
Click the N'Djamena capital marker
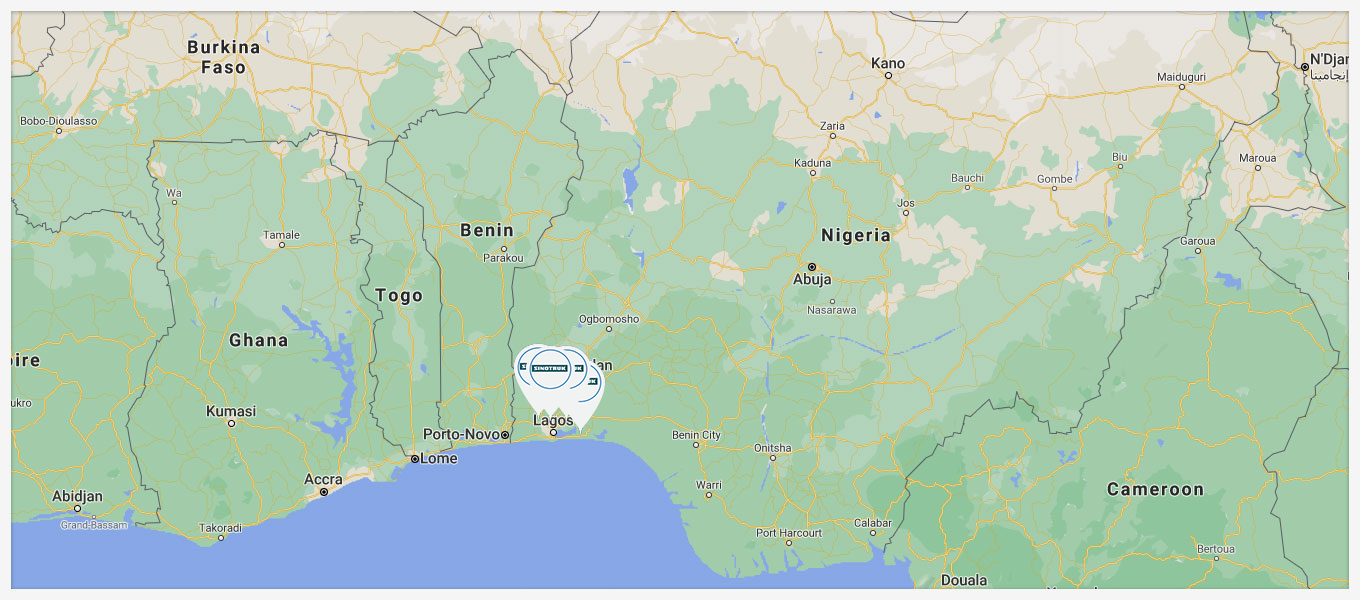click(x=1305, y=67)
